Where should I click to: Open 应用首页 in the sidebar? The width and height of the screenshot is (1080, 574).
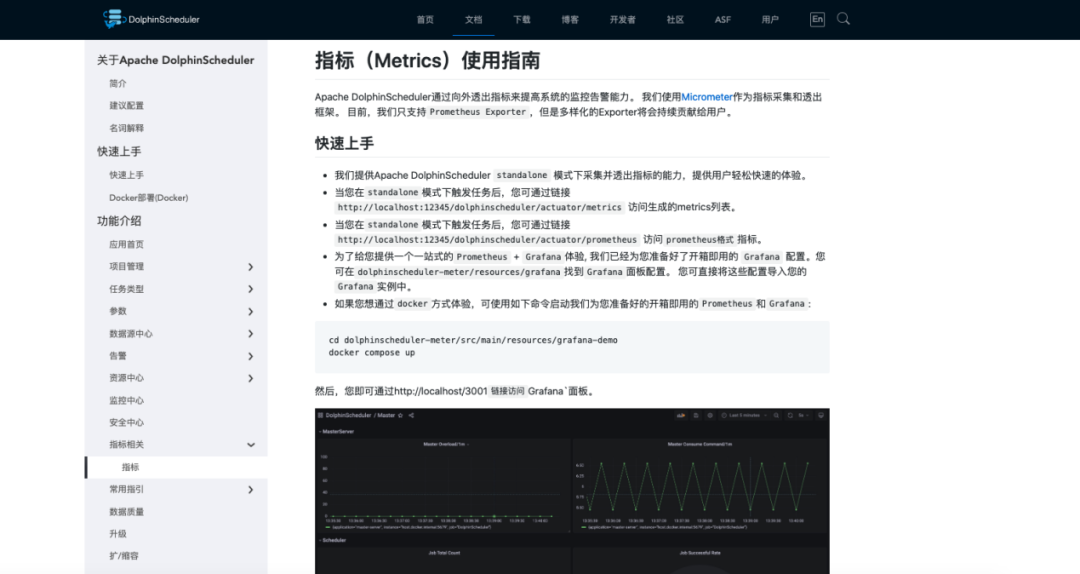point(126,245)
